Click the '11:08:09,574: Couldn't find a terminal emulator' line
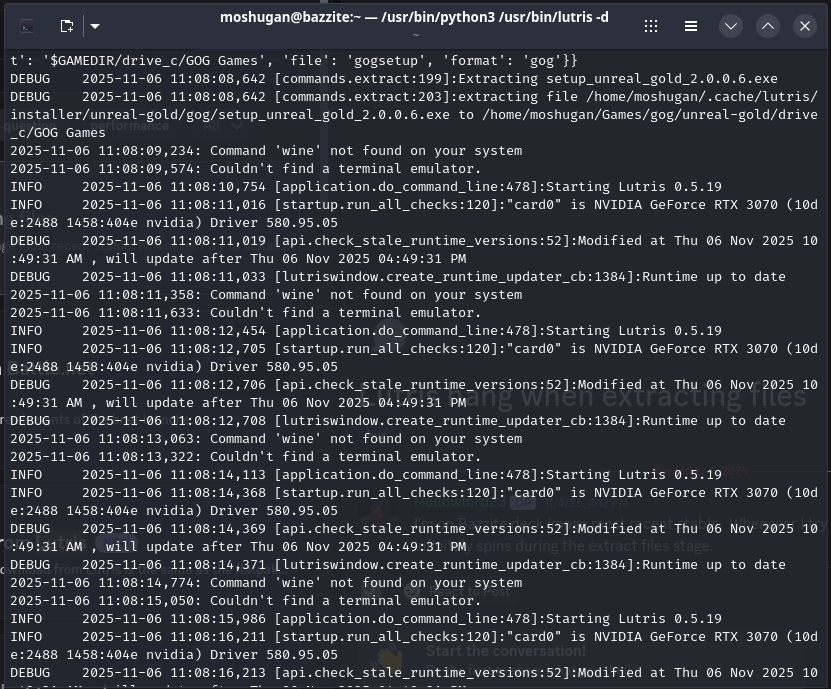This screenshot has height=689, width=831. coord(245,169)
